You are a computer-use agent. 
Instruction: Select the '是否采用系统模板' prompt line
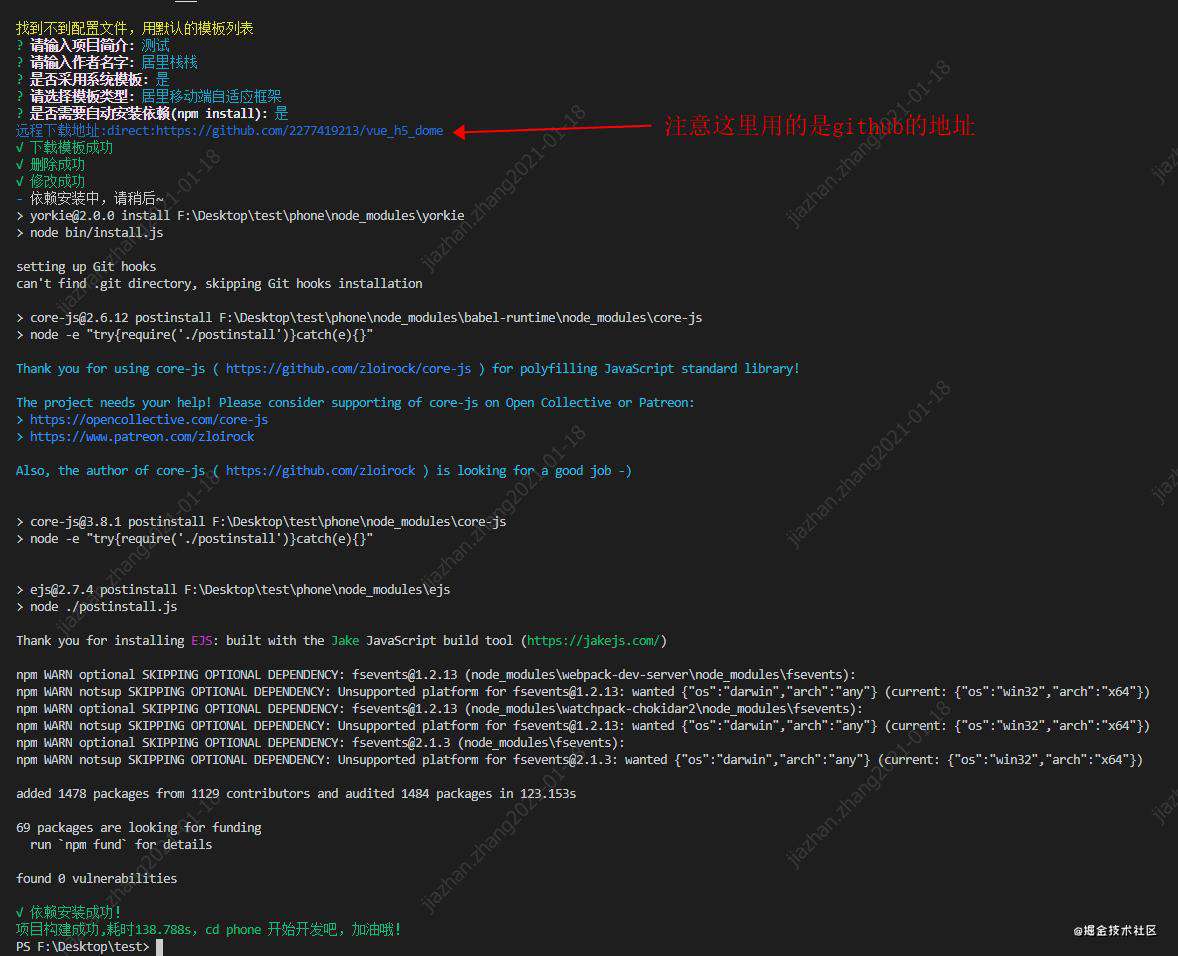pyautogui.click(x=93, y=80)
